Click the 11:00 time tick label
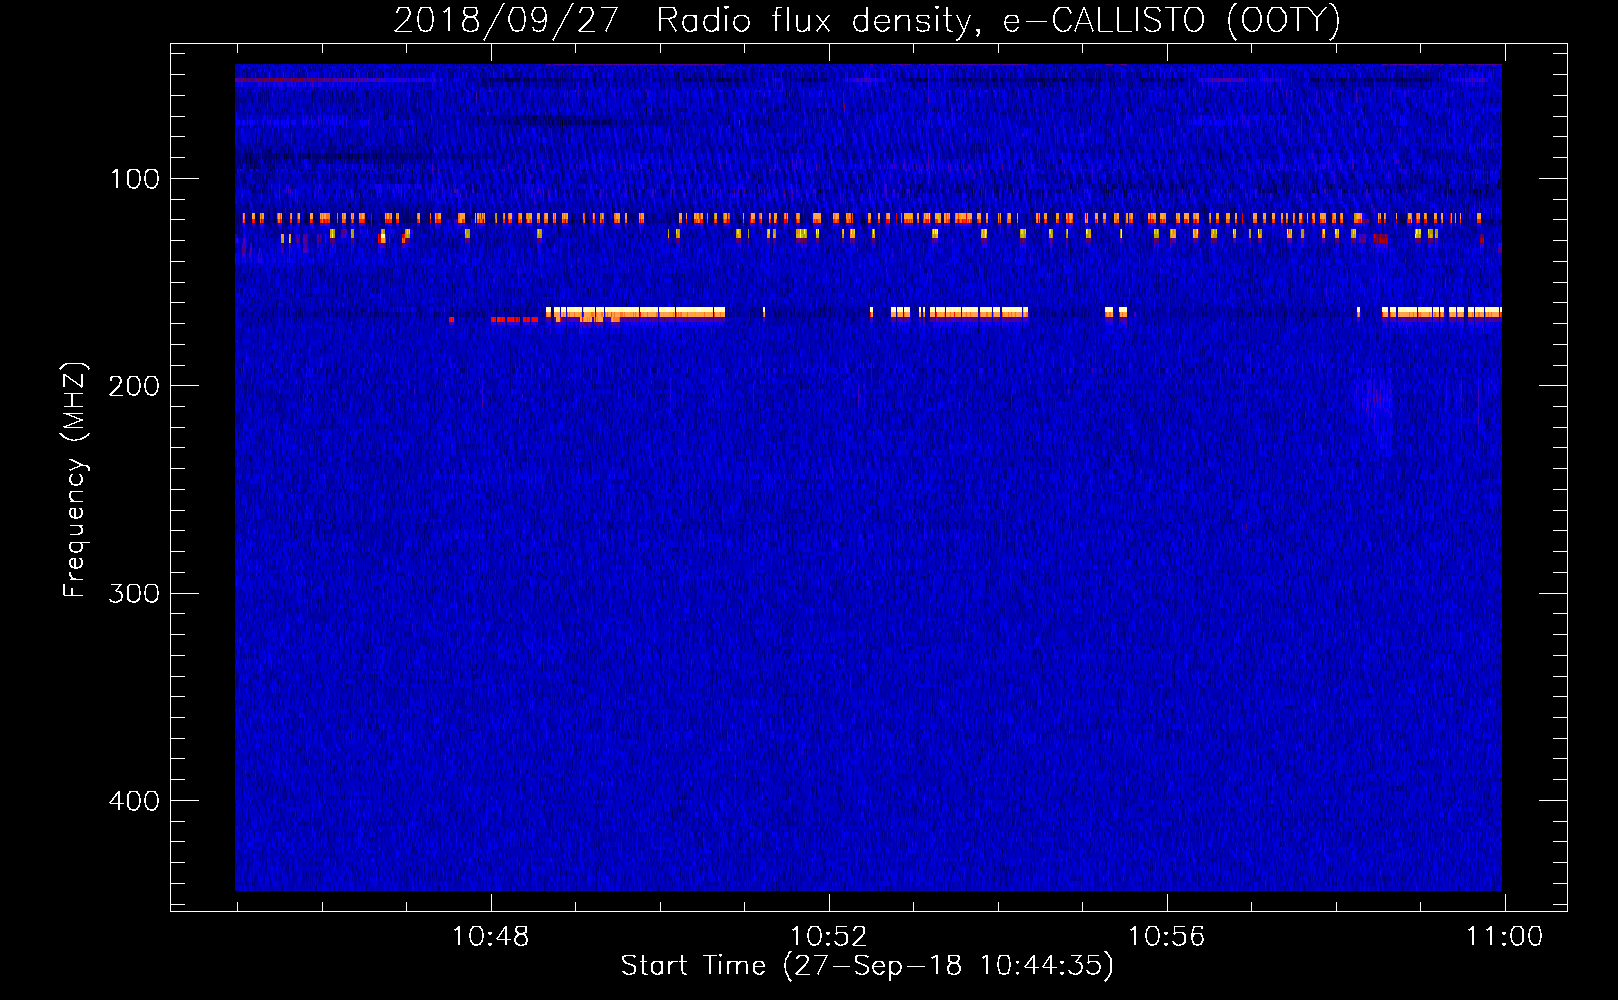This screenshot has width=1618, height=1000. coord(1504,937)
